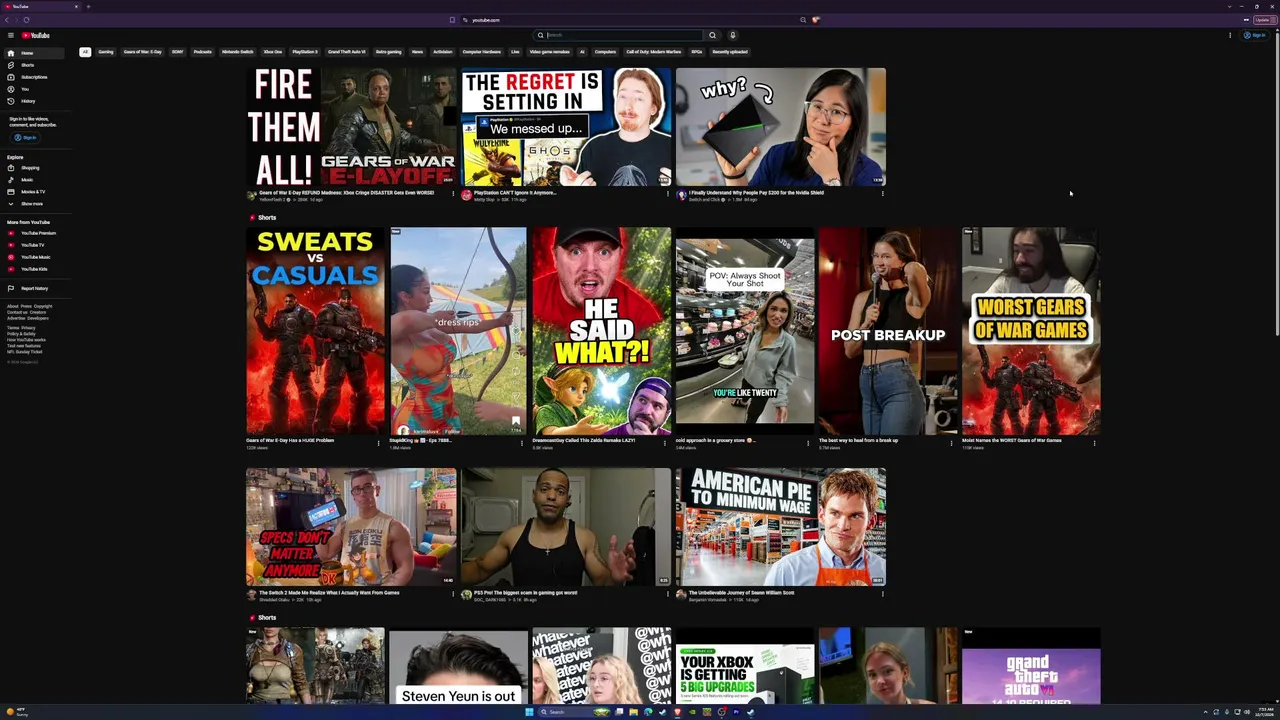Start voice search with microphone icon
Screen dimensions: 1280x720
(x=732, y=35)
